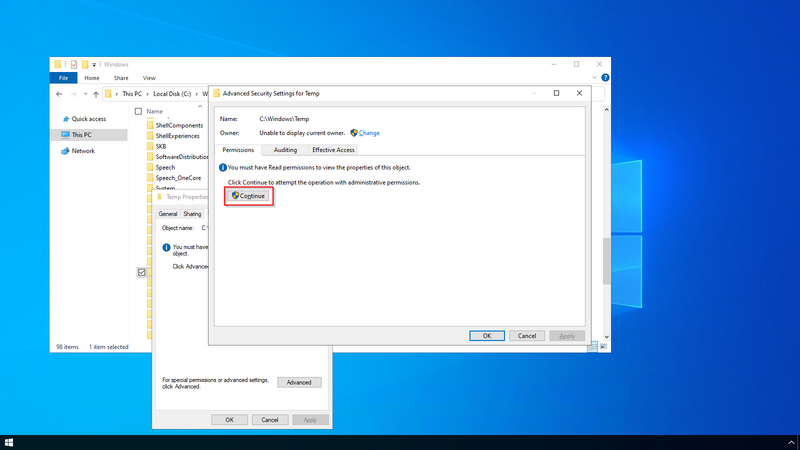Click the Explorer vertical scrollbar thumb

point(606,261)
